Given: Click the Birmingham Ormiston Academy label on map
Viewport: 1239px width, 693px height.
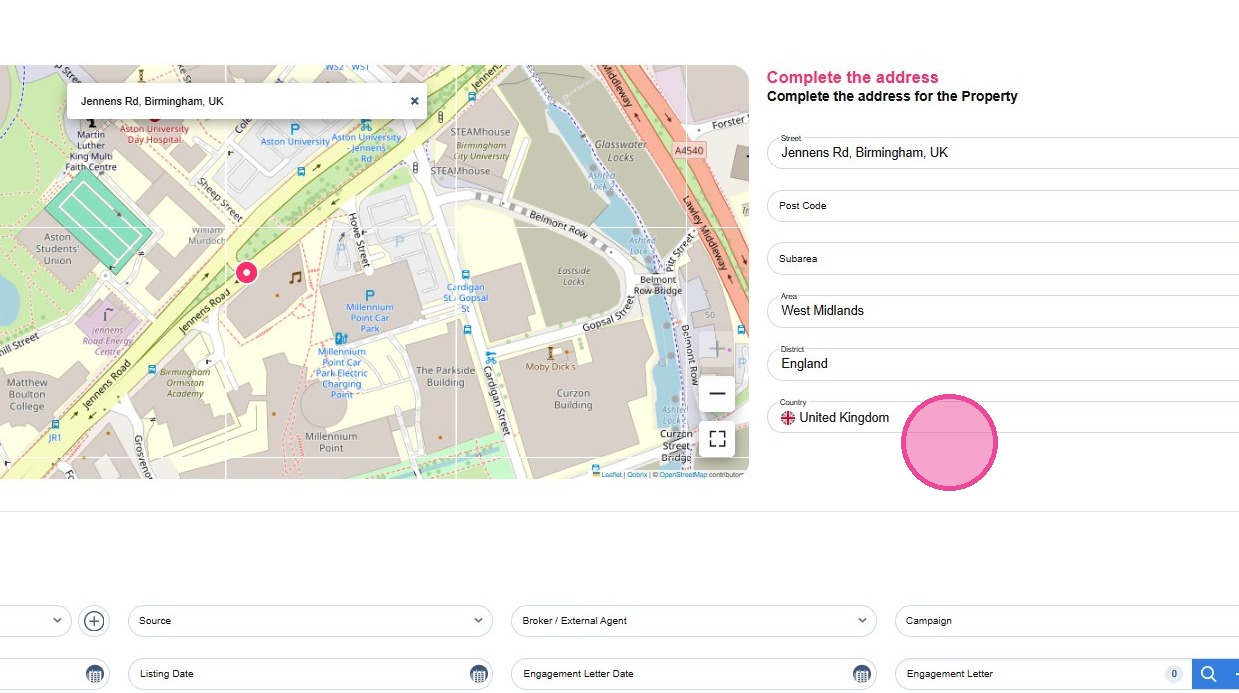Looking at the screenshot, I should tap(185, 382).
